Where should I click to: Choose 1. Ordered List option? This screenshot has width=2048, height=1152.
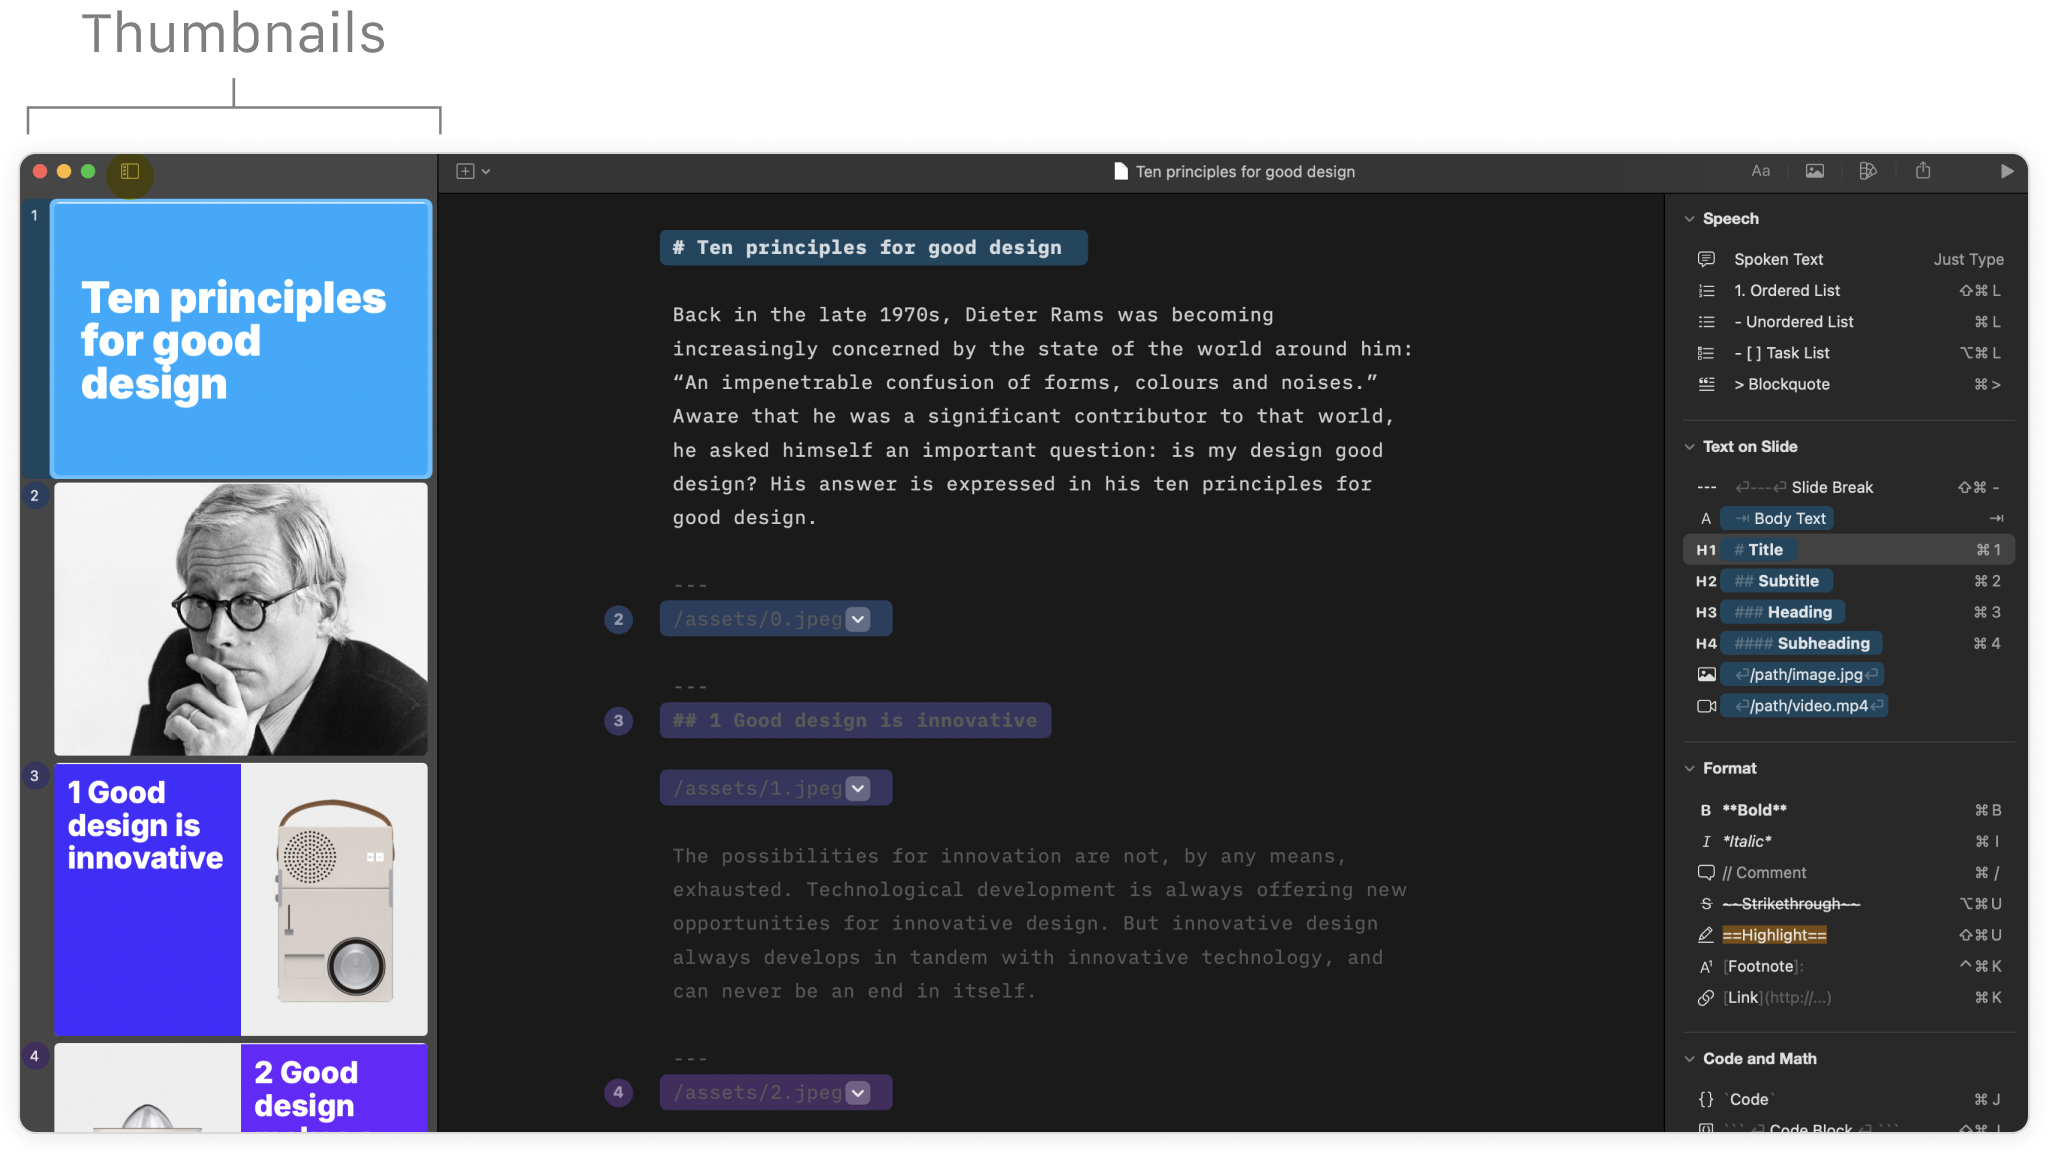click(x=1849, y=291)
